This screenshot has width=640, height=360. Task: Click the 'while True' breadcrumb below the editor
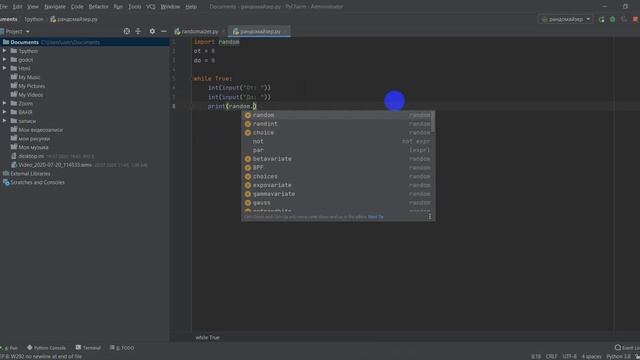point(207,338)
